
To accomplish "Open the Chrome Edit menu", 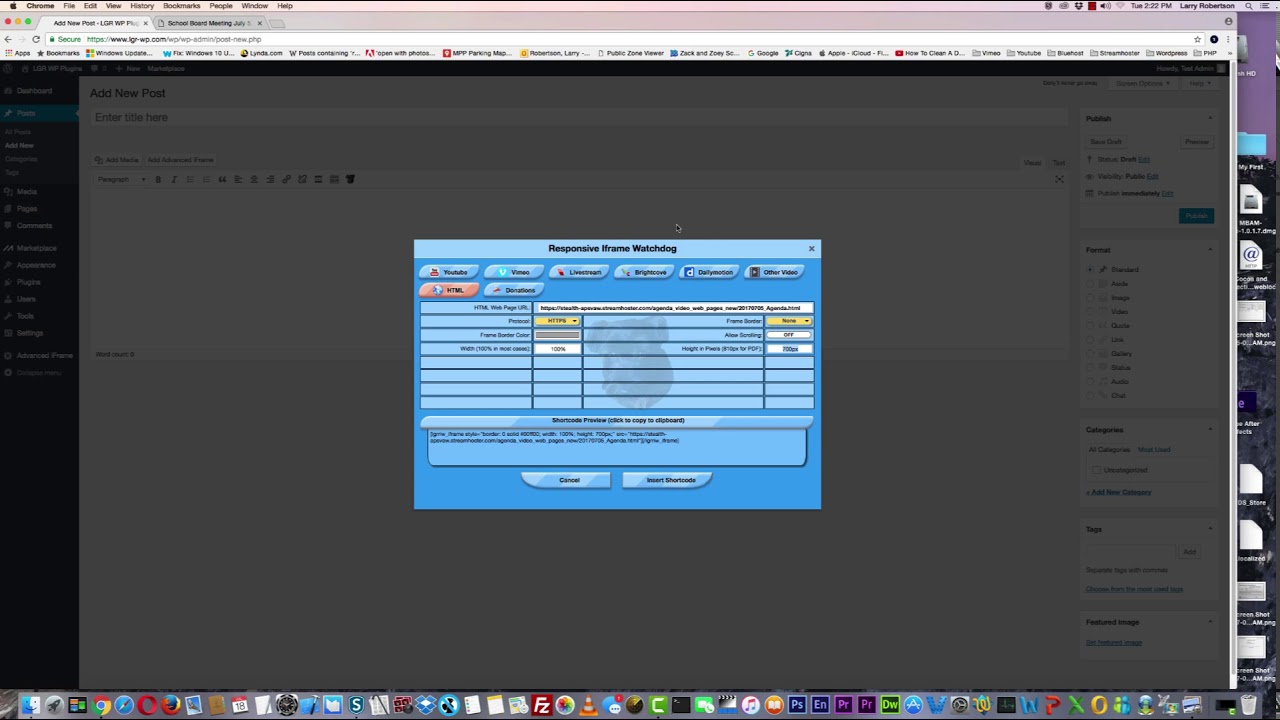I will click(90, 6).
